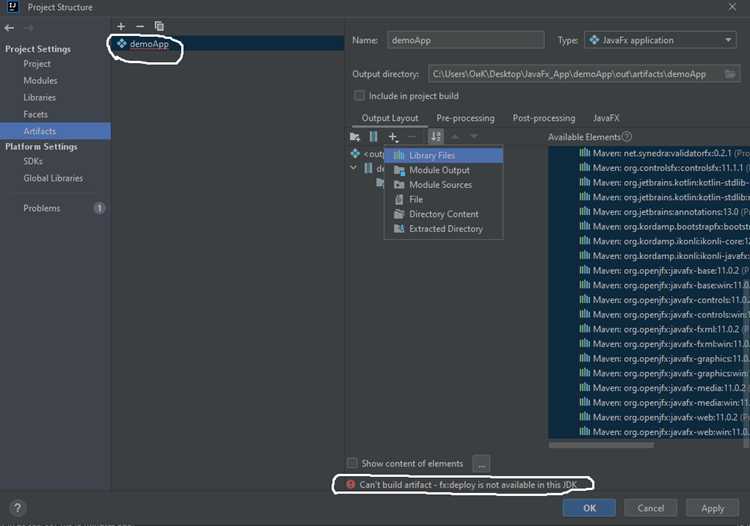Open Libraries settings section
The image size is (750, 526).
pos(40,97)
